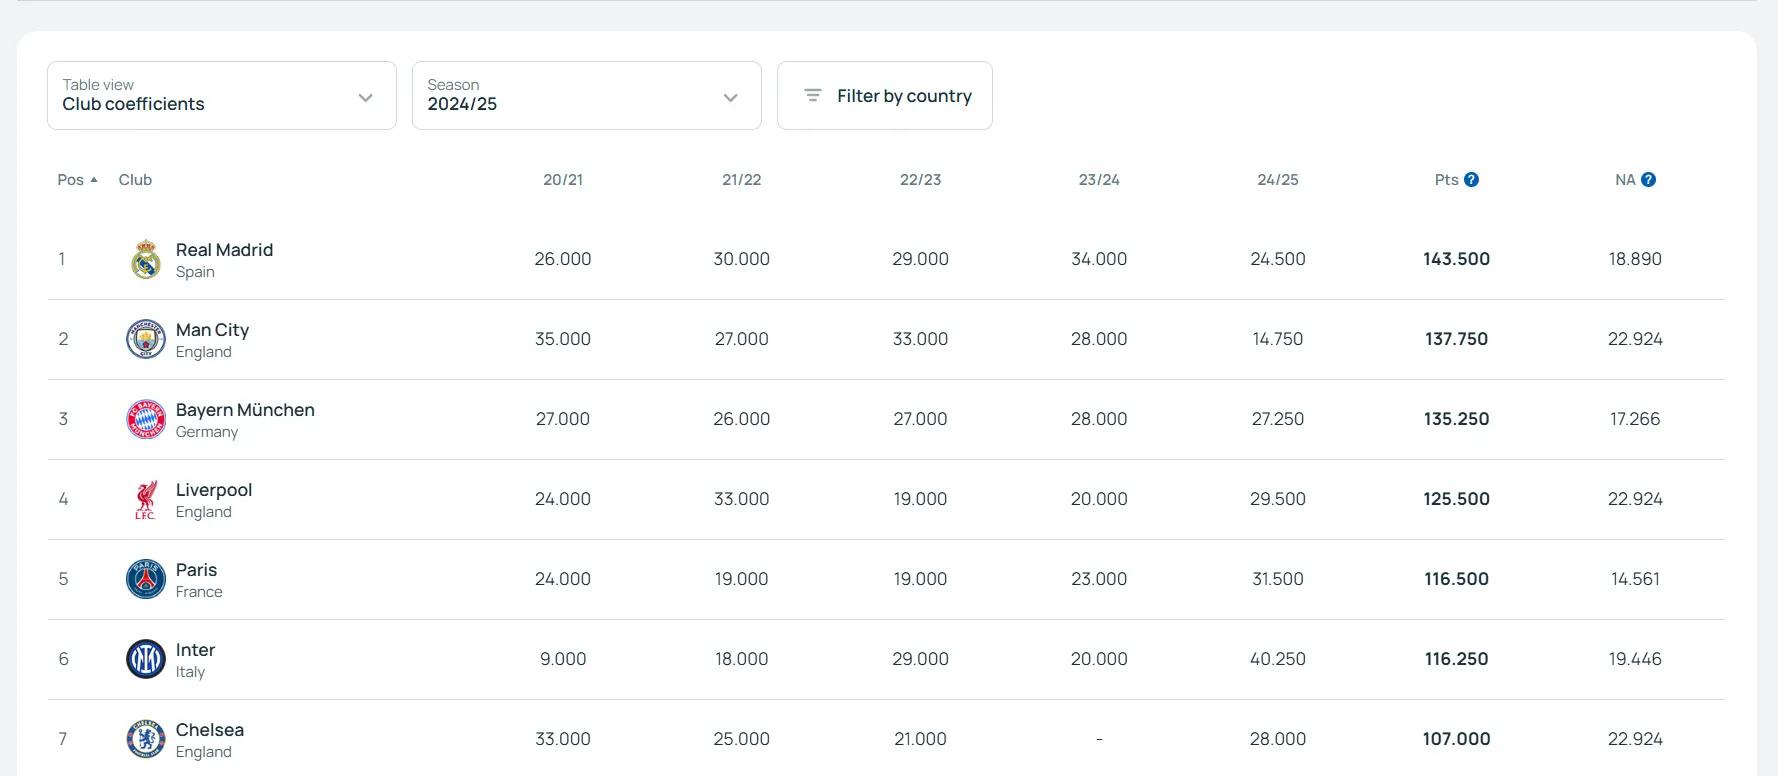Click Liverpool's 21/22 value 33.000

(742, 499)
